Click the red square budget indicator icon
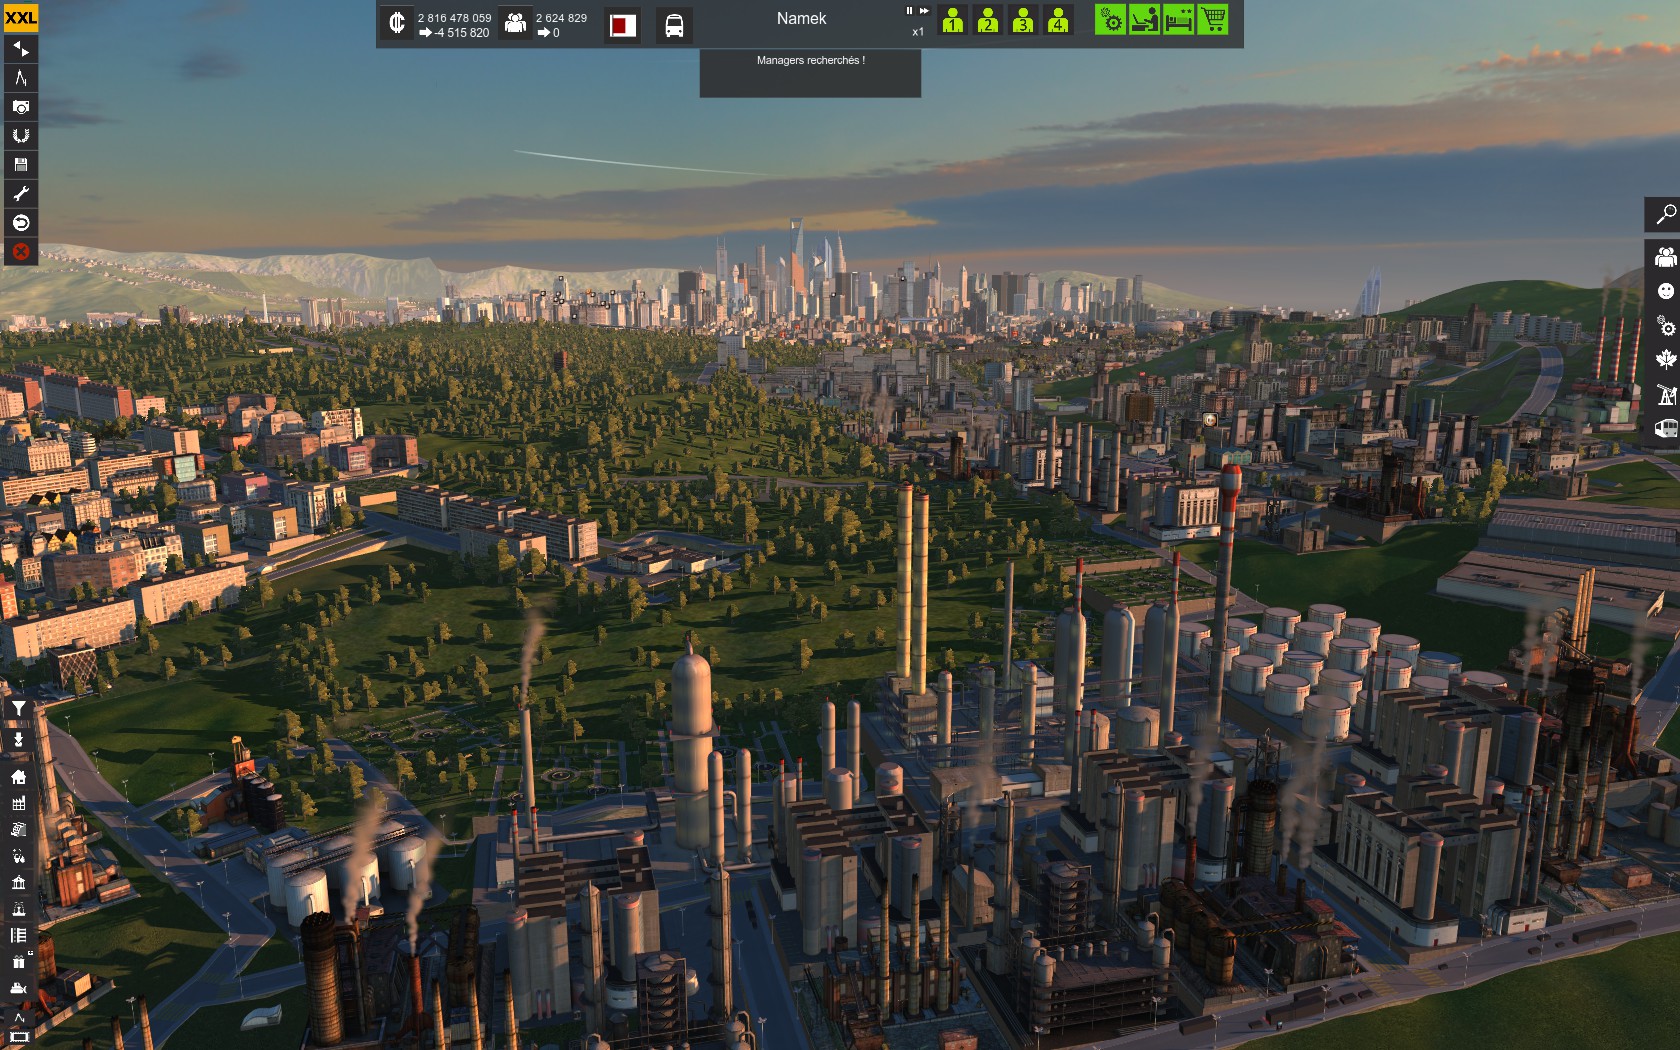The width and height of the screenshot is (1680, 1050). click(623, 25)
